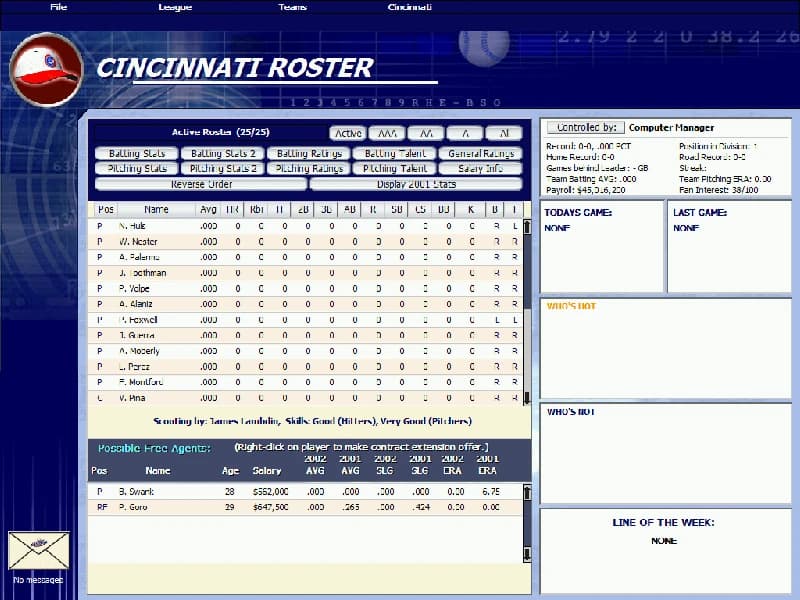This screenshot has width=800, height=600.
Task: Show the Batting Stats view
Action: pos(135,153)
